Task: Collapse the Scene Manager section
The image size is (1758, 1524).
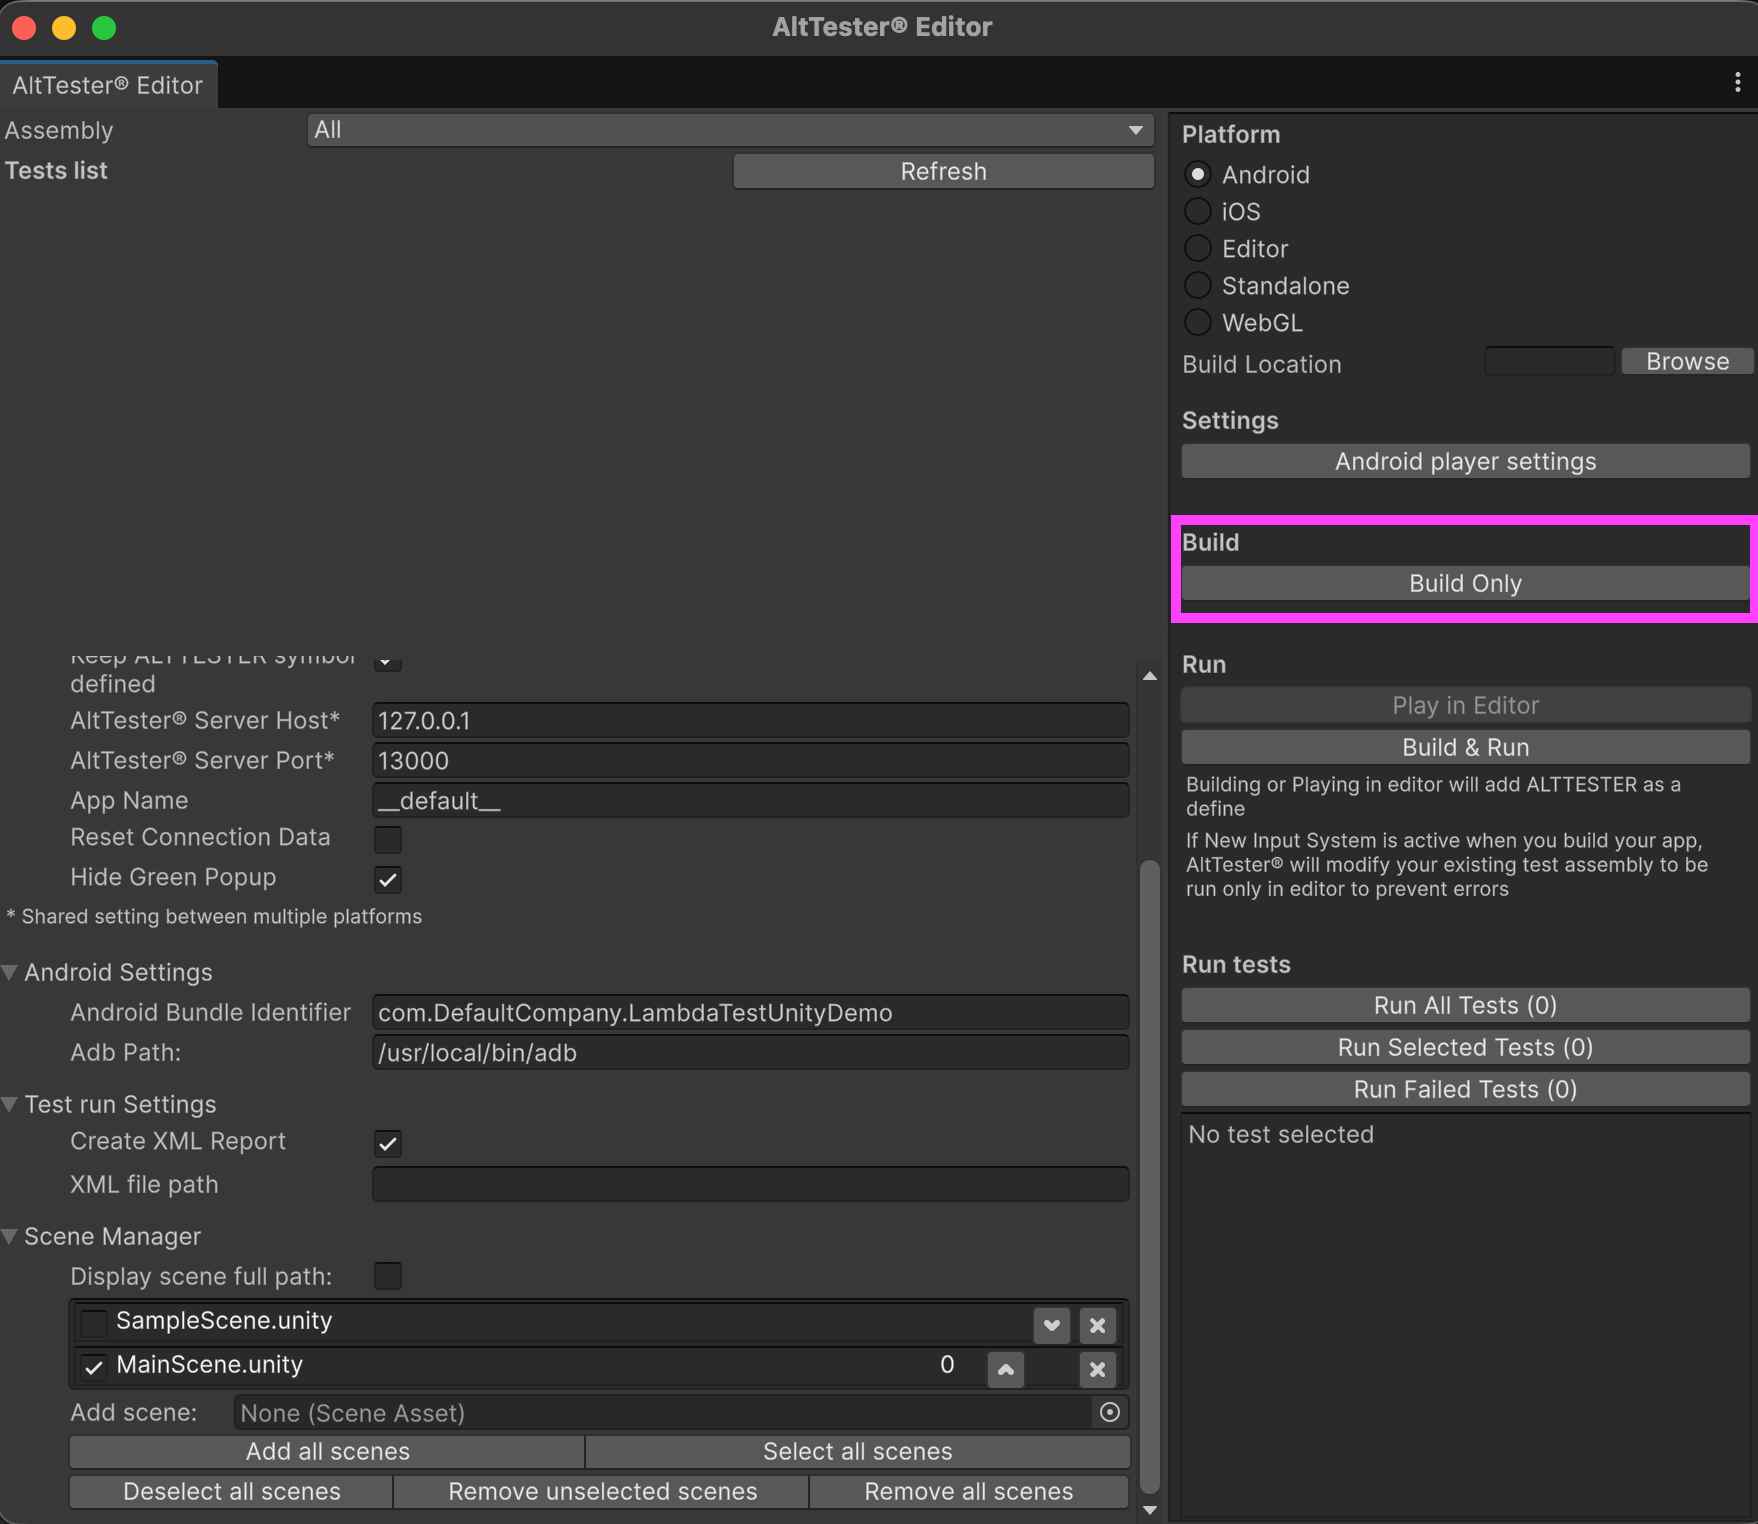Action: tap(10, 1236)
